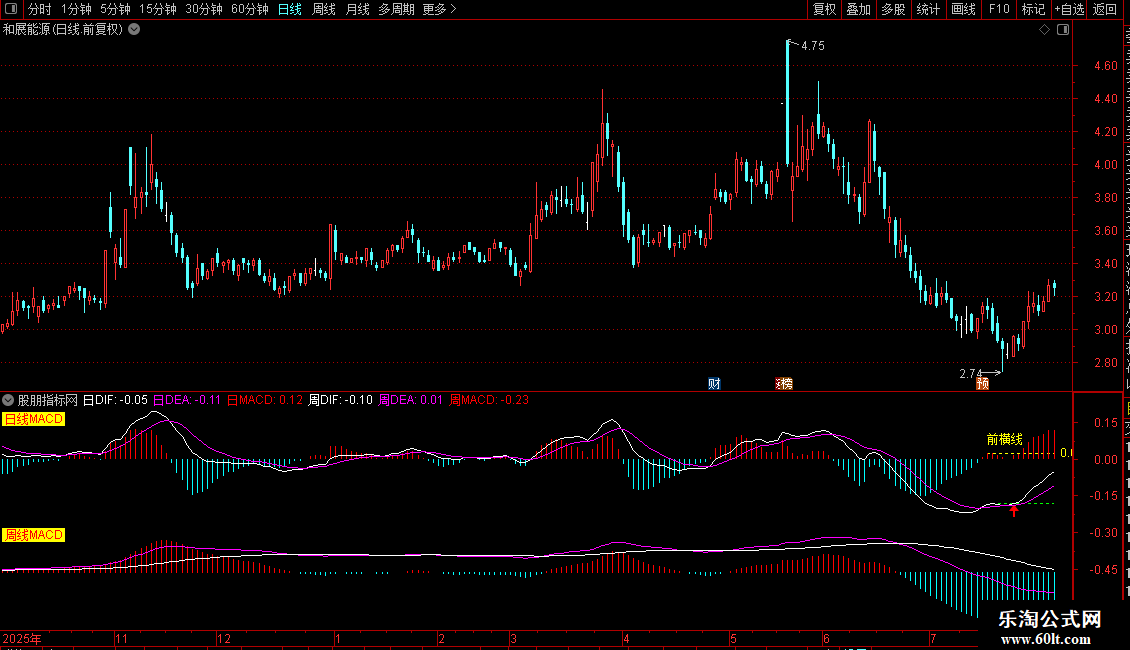The height and width of the screenshot is (650, 1130).
Task: Select the 日线 daily chart tab
Action: click(290, 9)
